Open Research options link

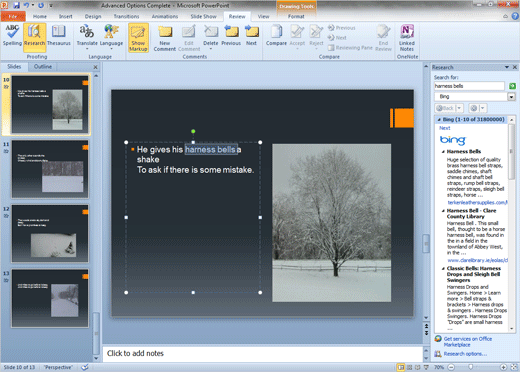coord(465,354)
